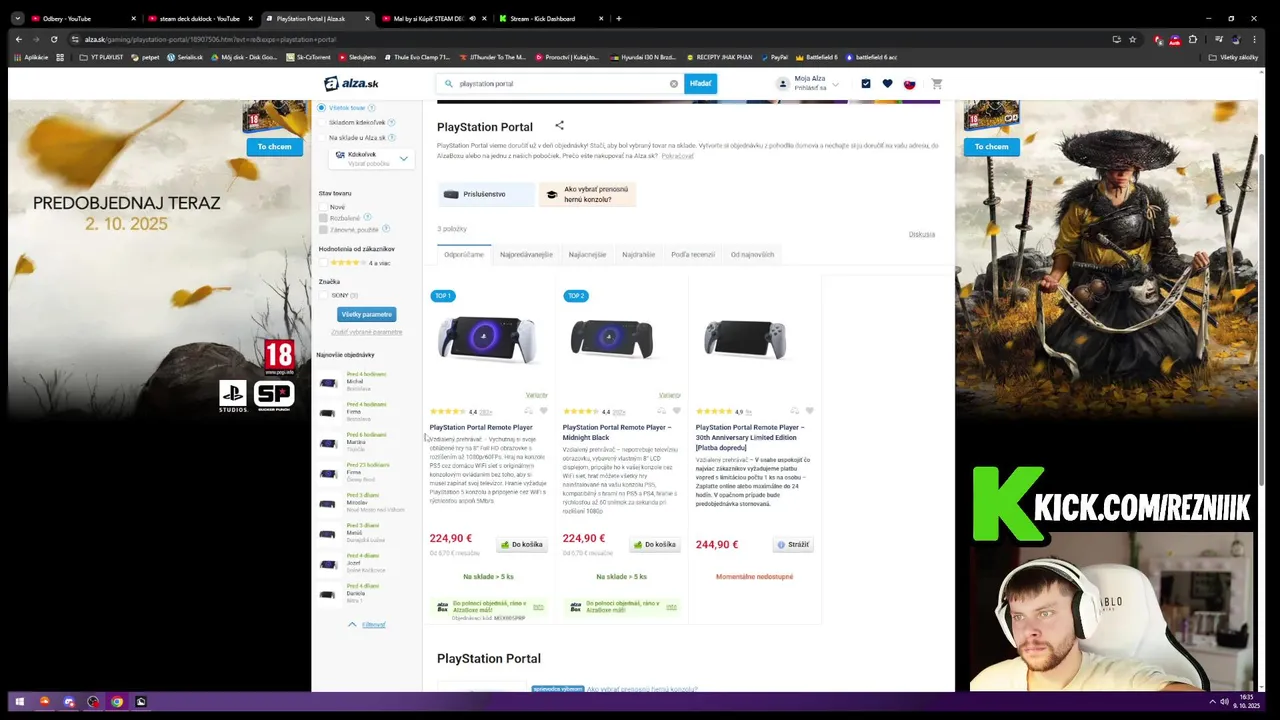Go back in the Chrome browser
The width and height of the screenshot is (1280, 720).
tap(18, 39)
